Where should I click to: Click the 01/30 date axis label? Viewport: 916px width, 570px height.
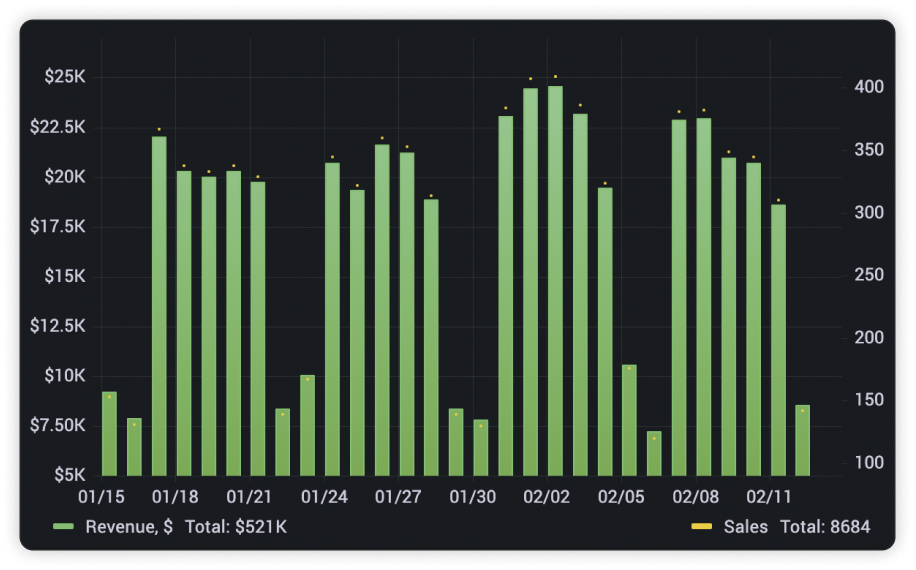(472, 497)
